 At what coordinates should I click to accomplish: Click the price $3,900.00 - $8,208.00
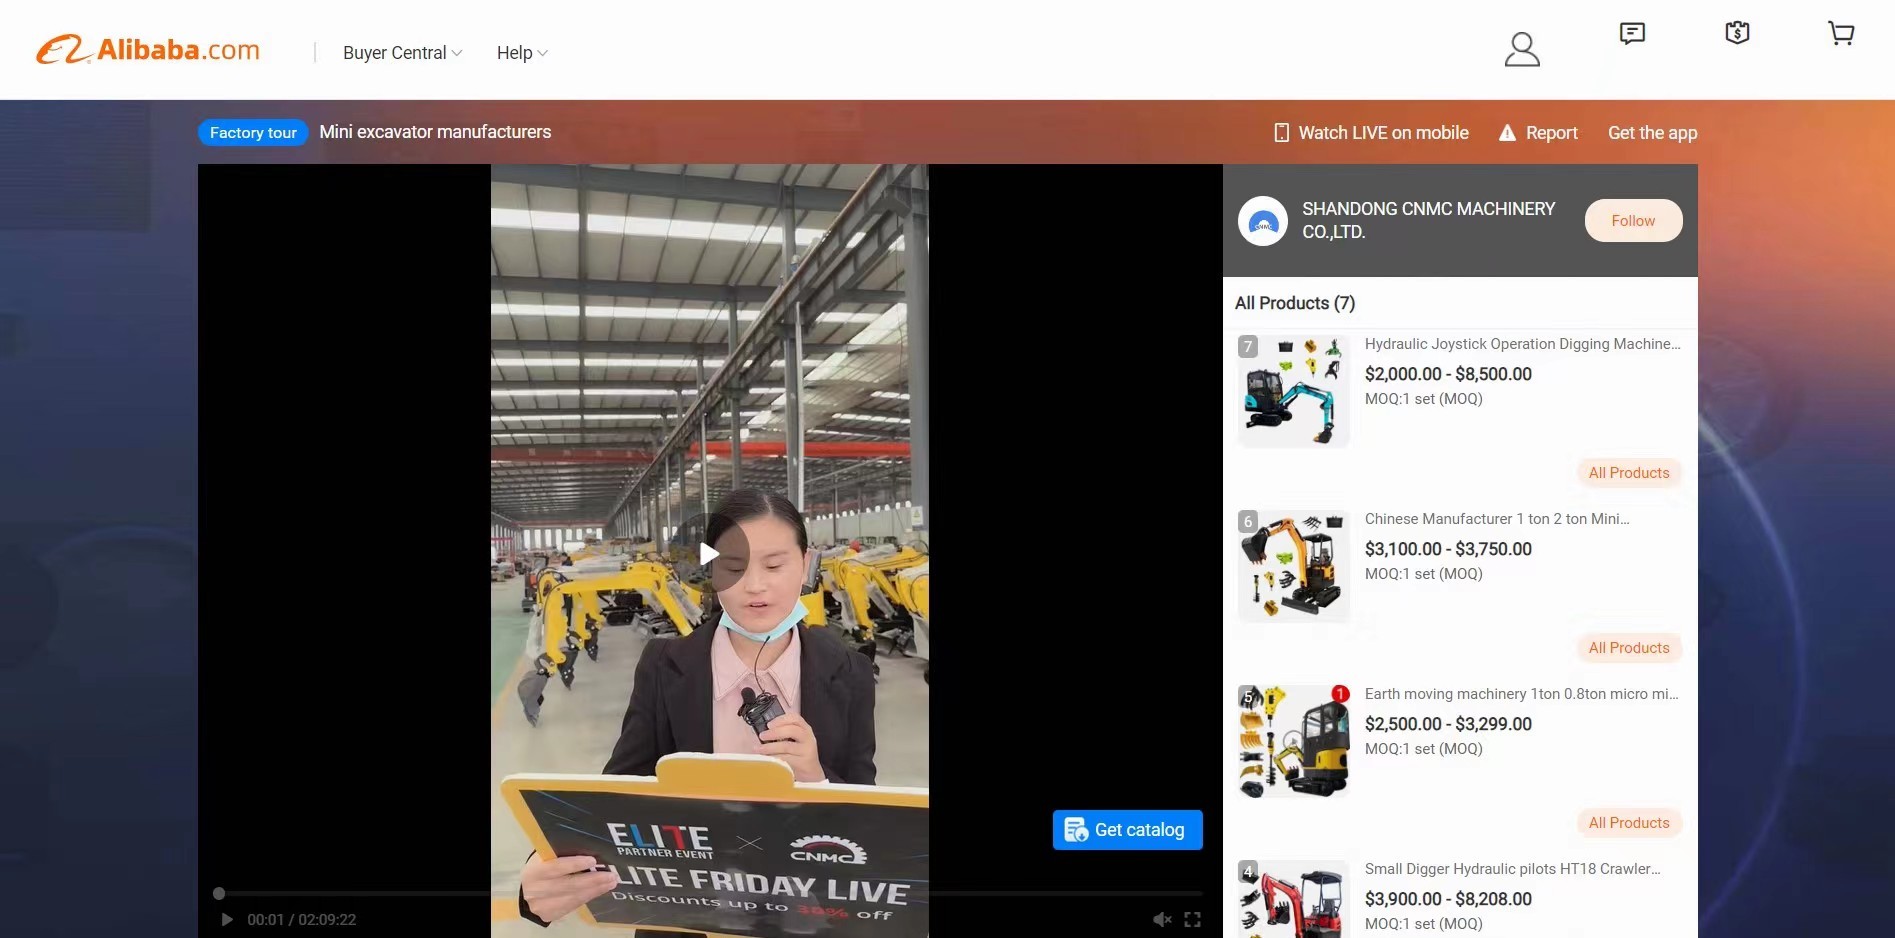[x=1448, y=899]
